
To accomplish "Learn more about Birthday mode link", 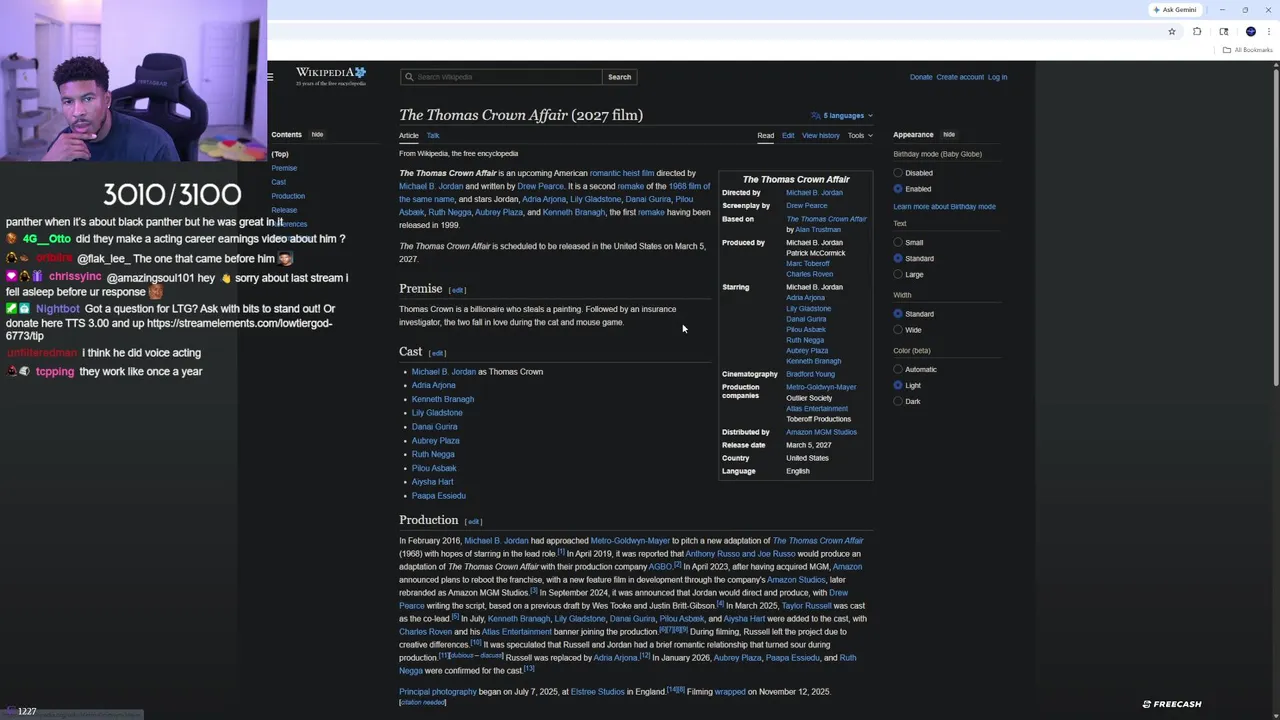I will click(x=944, y=207).
